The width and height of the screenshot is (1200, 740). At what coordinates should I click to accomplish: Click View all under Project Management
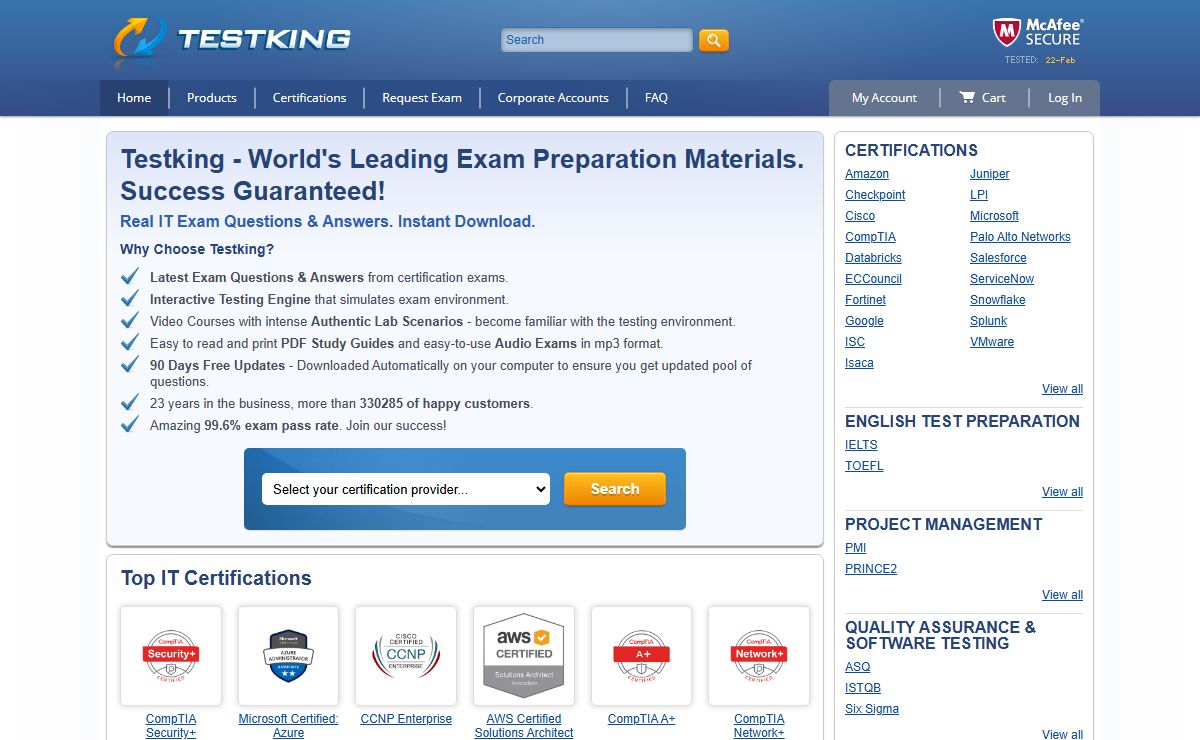point(1062,595)
